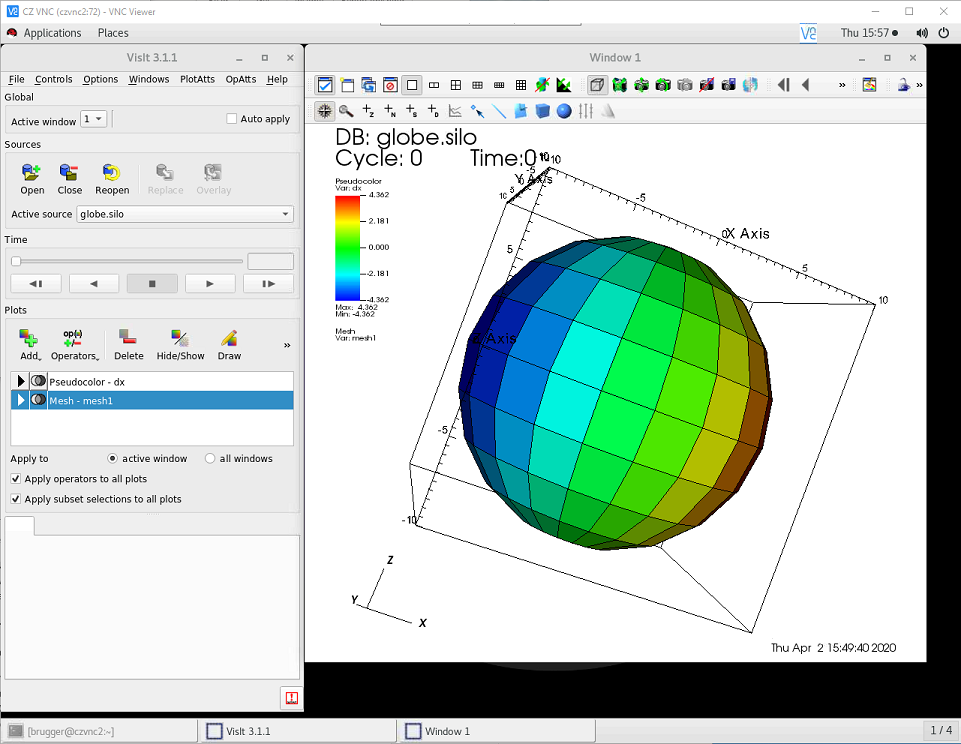Open the PlotAtts menu
This screenshot has height=744, width=961.
coord(197,79)
